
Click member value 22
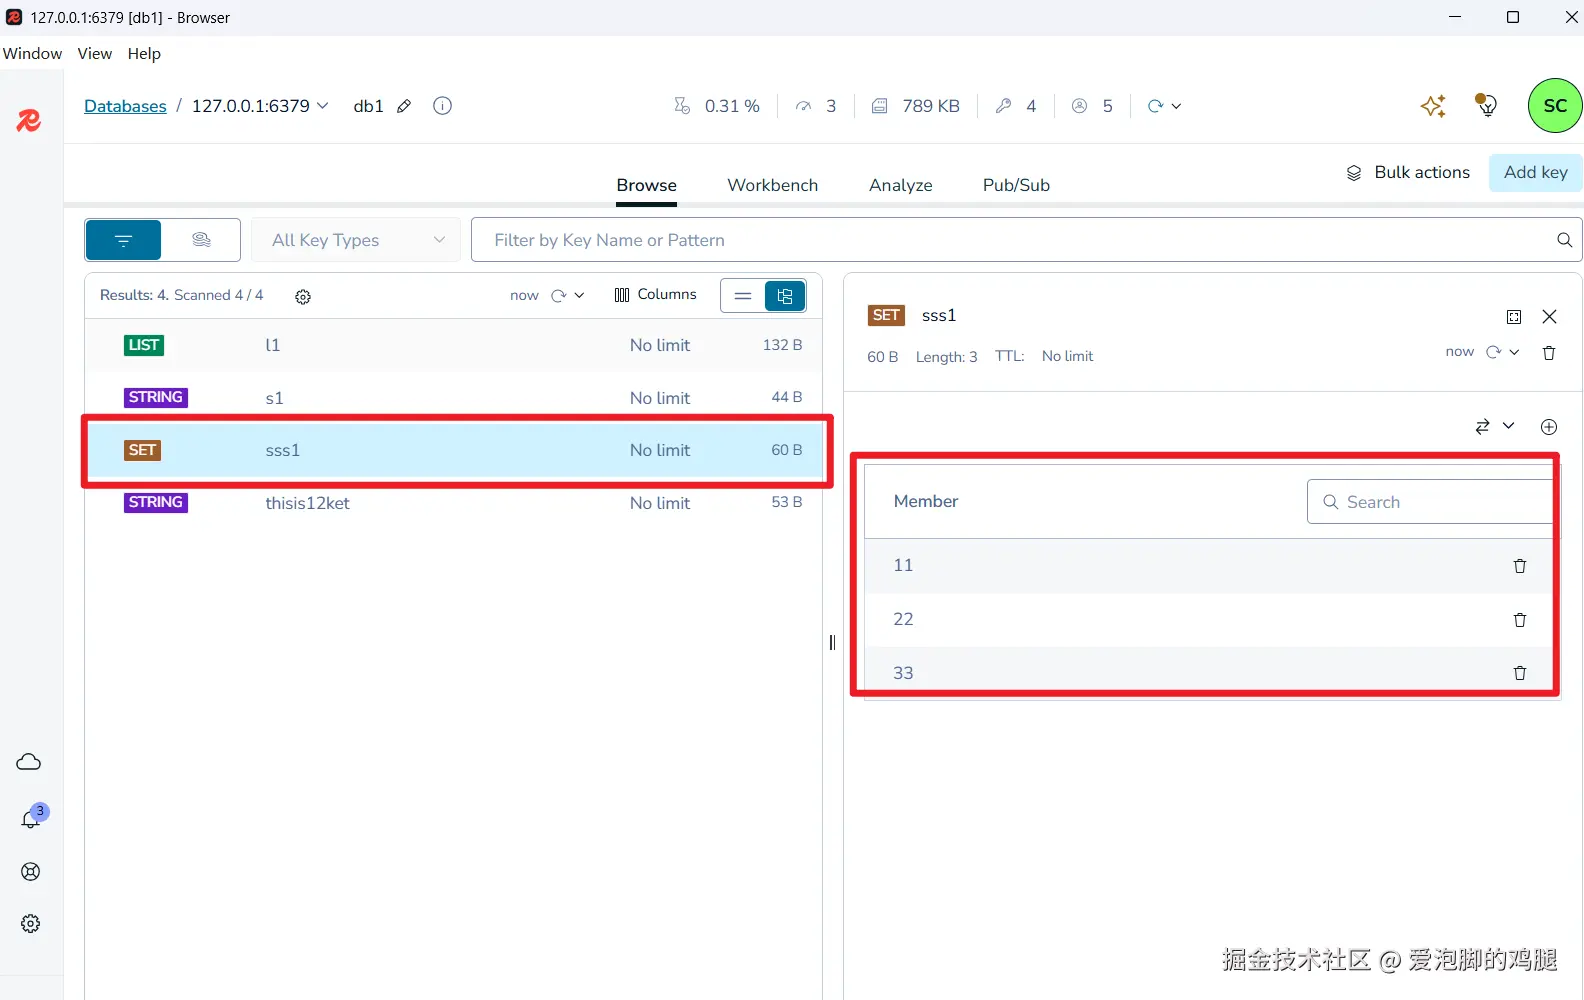903,619
